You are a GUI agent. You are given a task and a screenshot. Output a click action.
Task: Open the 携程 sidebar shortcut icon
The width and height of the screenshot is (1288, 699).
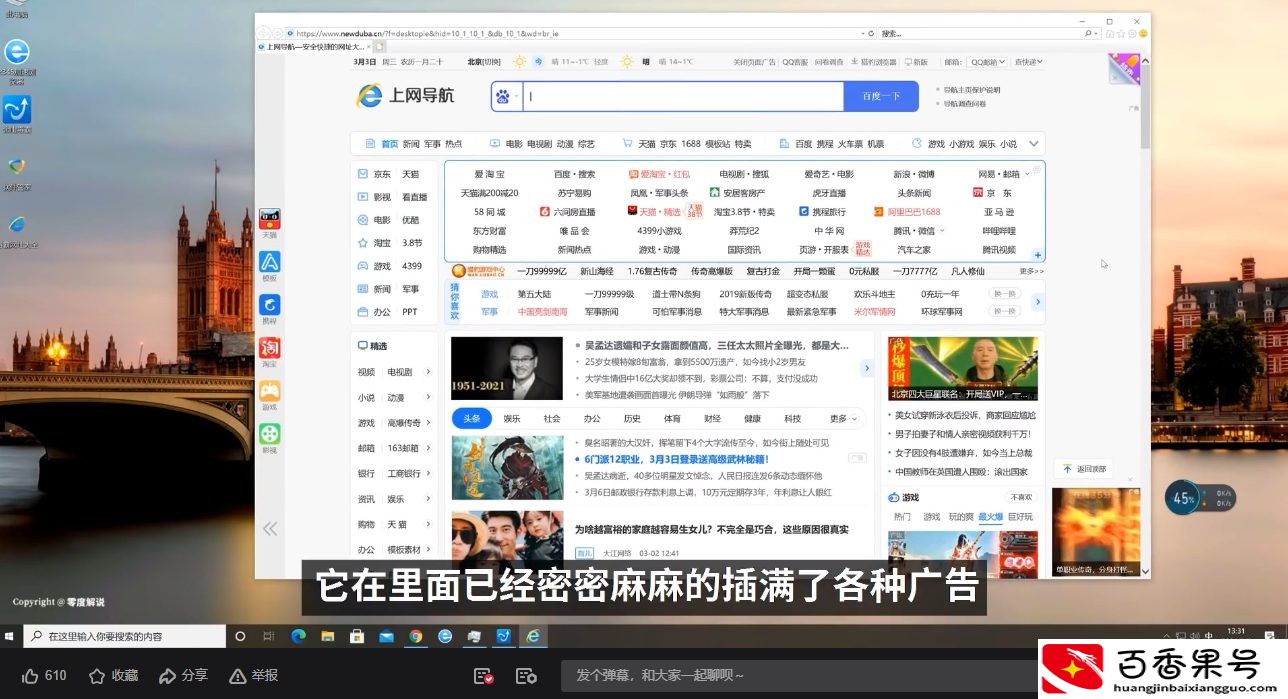pyautogui.click(x=270, y=305)
